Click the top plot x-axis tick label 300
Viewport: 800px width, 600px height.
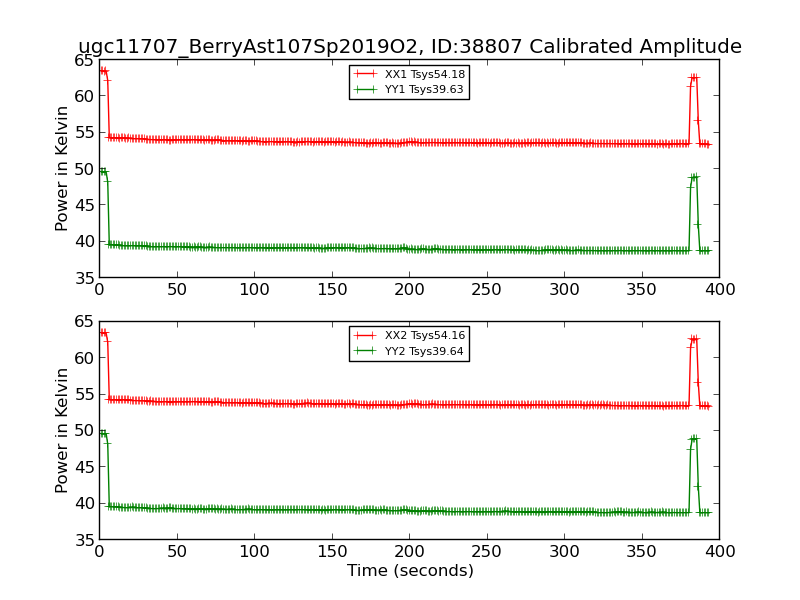coord(564,290)
